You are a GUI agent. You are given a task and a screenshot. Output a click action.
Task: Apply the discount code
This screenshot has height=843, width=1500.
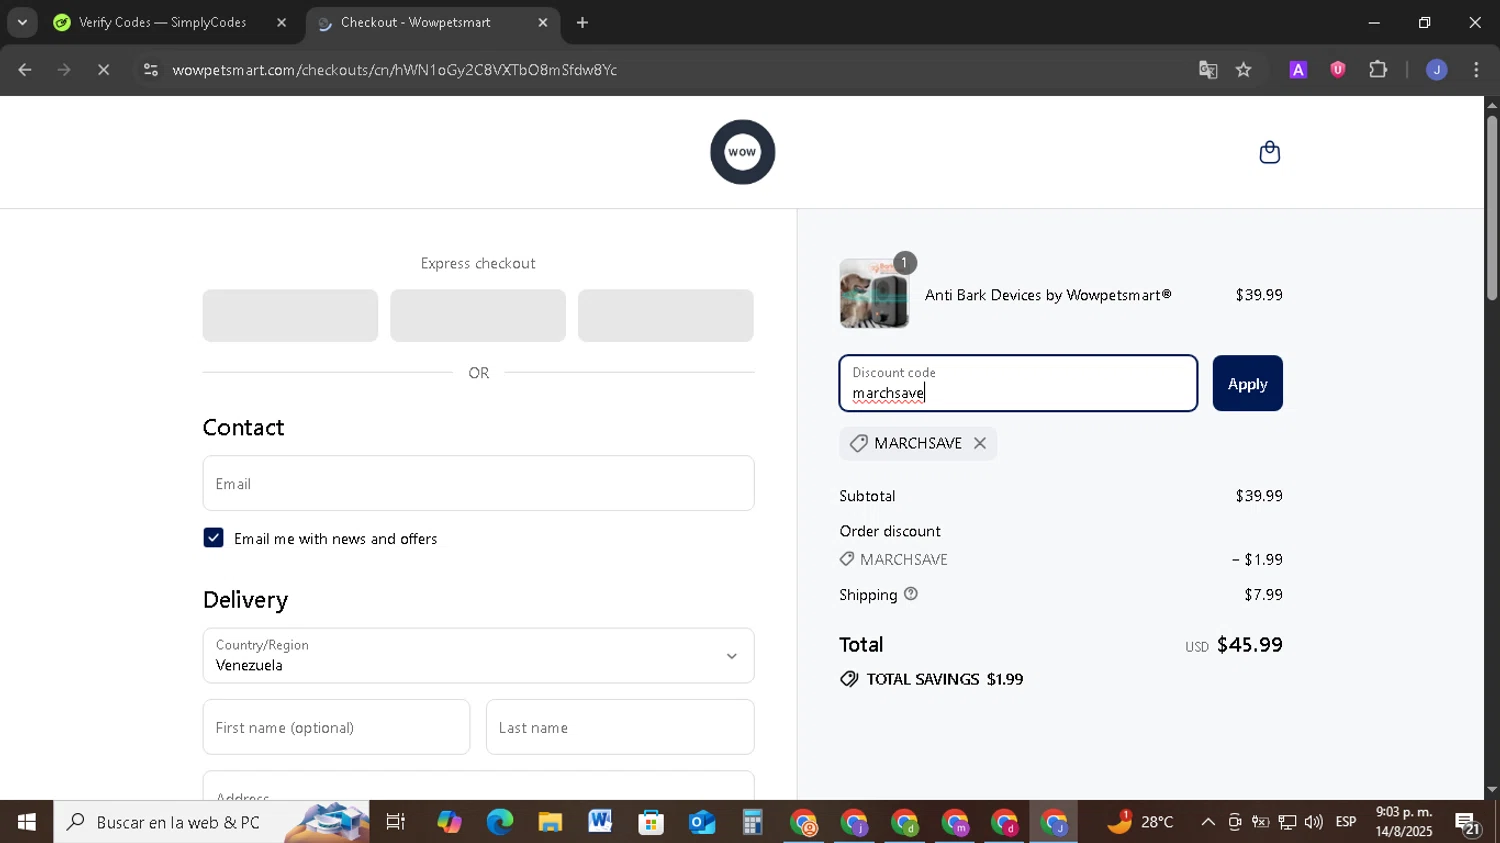(1247, 383)
